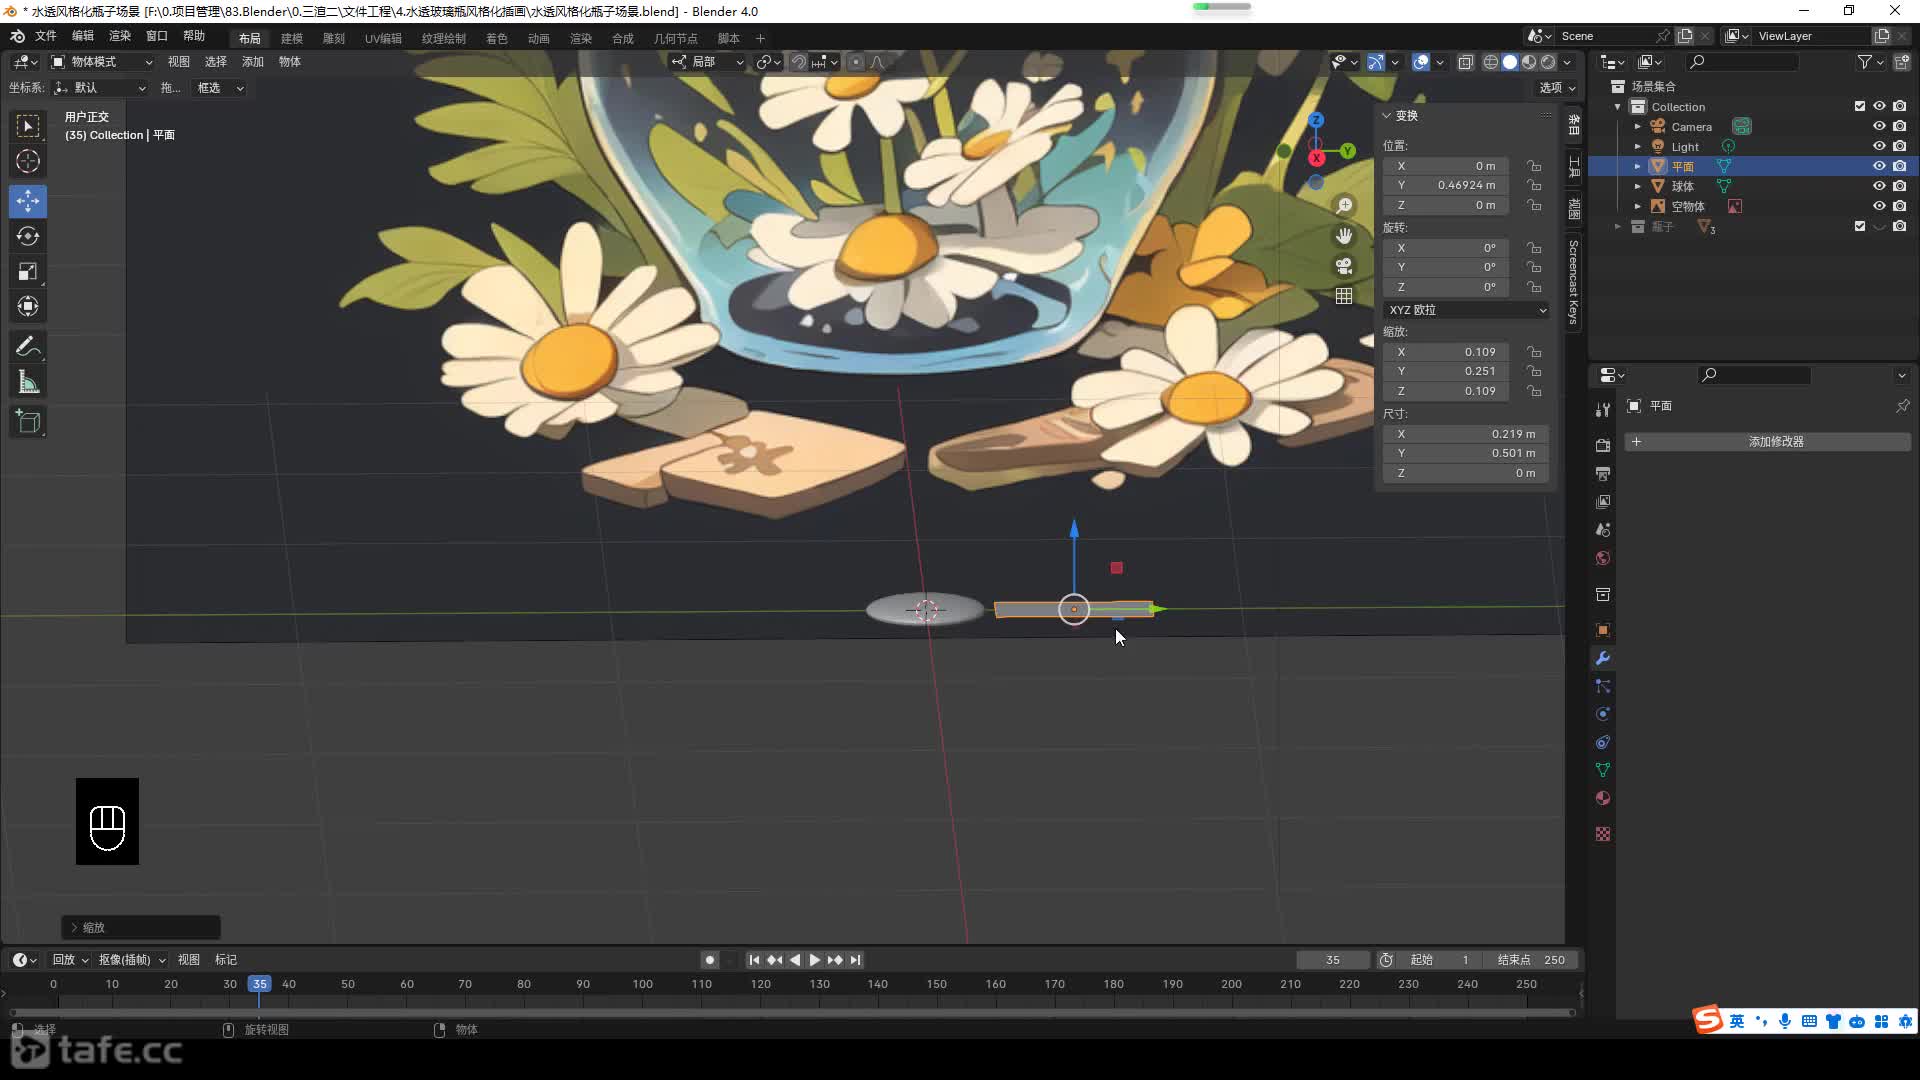The width and height of the screenshot is (1920, 1080).
Task: Click the dimensions Y 0.501 m field
Action: 1466,453
